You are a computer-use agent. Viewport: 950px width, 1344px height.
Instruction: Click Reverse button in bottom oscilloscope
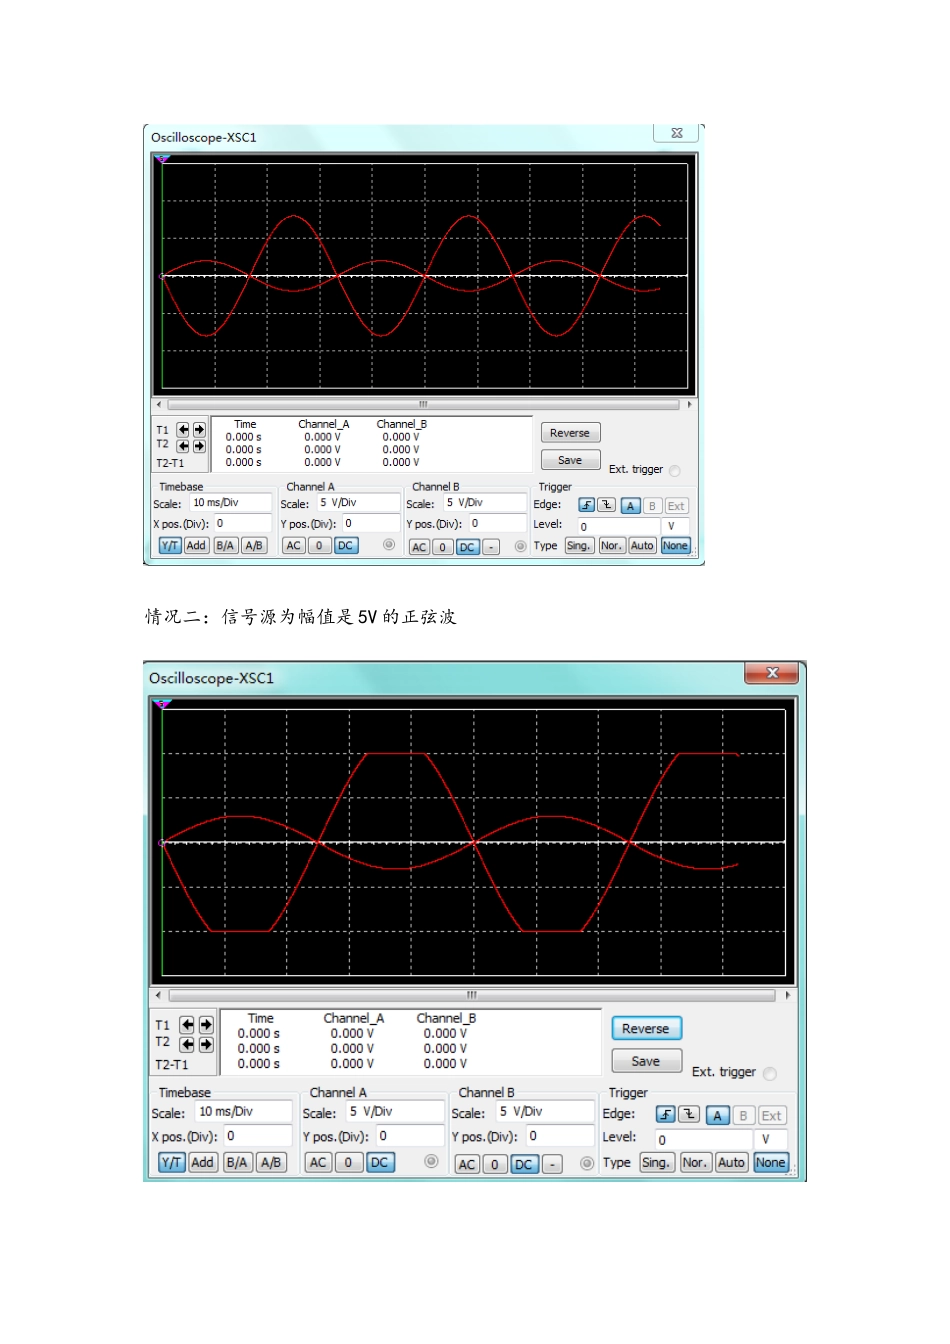point(646,1028)
